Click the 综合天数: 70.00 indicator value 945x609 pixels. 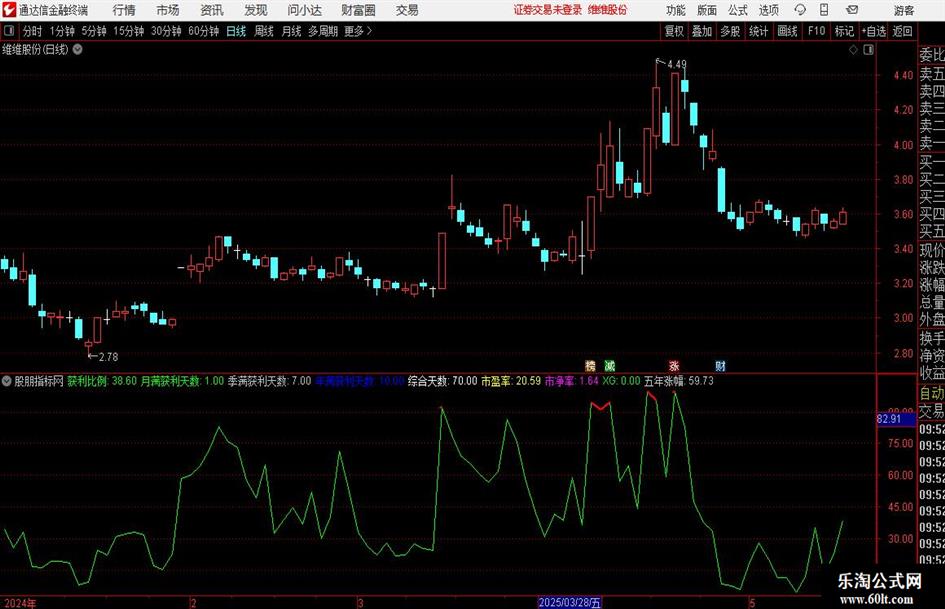click(x=442, y=381)
